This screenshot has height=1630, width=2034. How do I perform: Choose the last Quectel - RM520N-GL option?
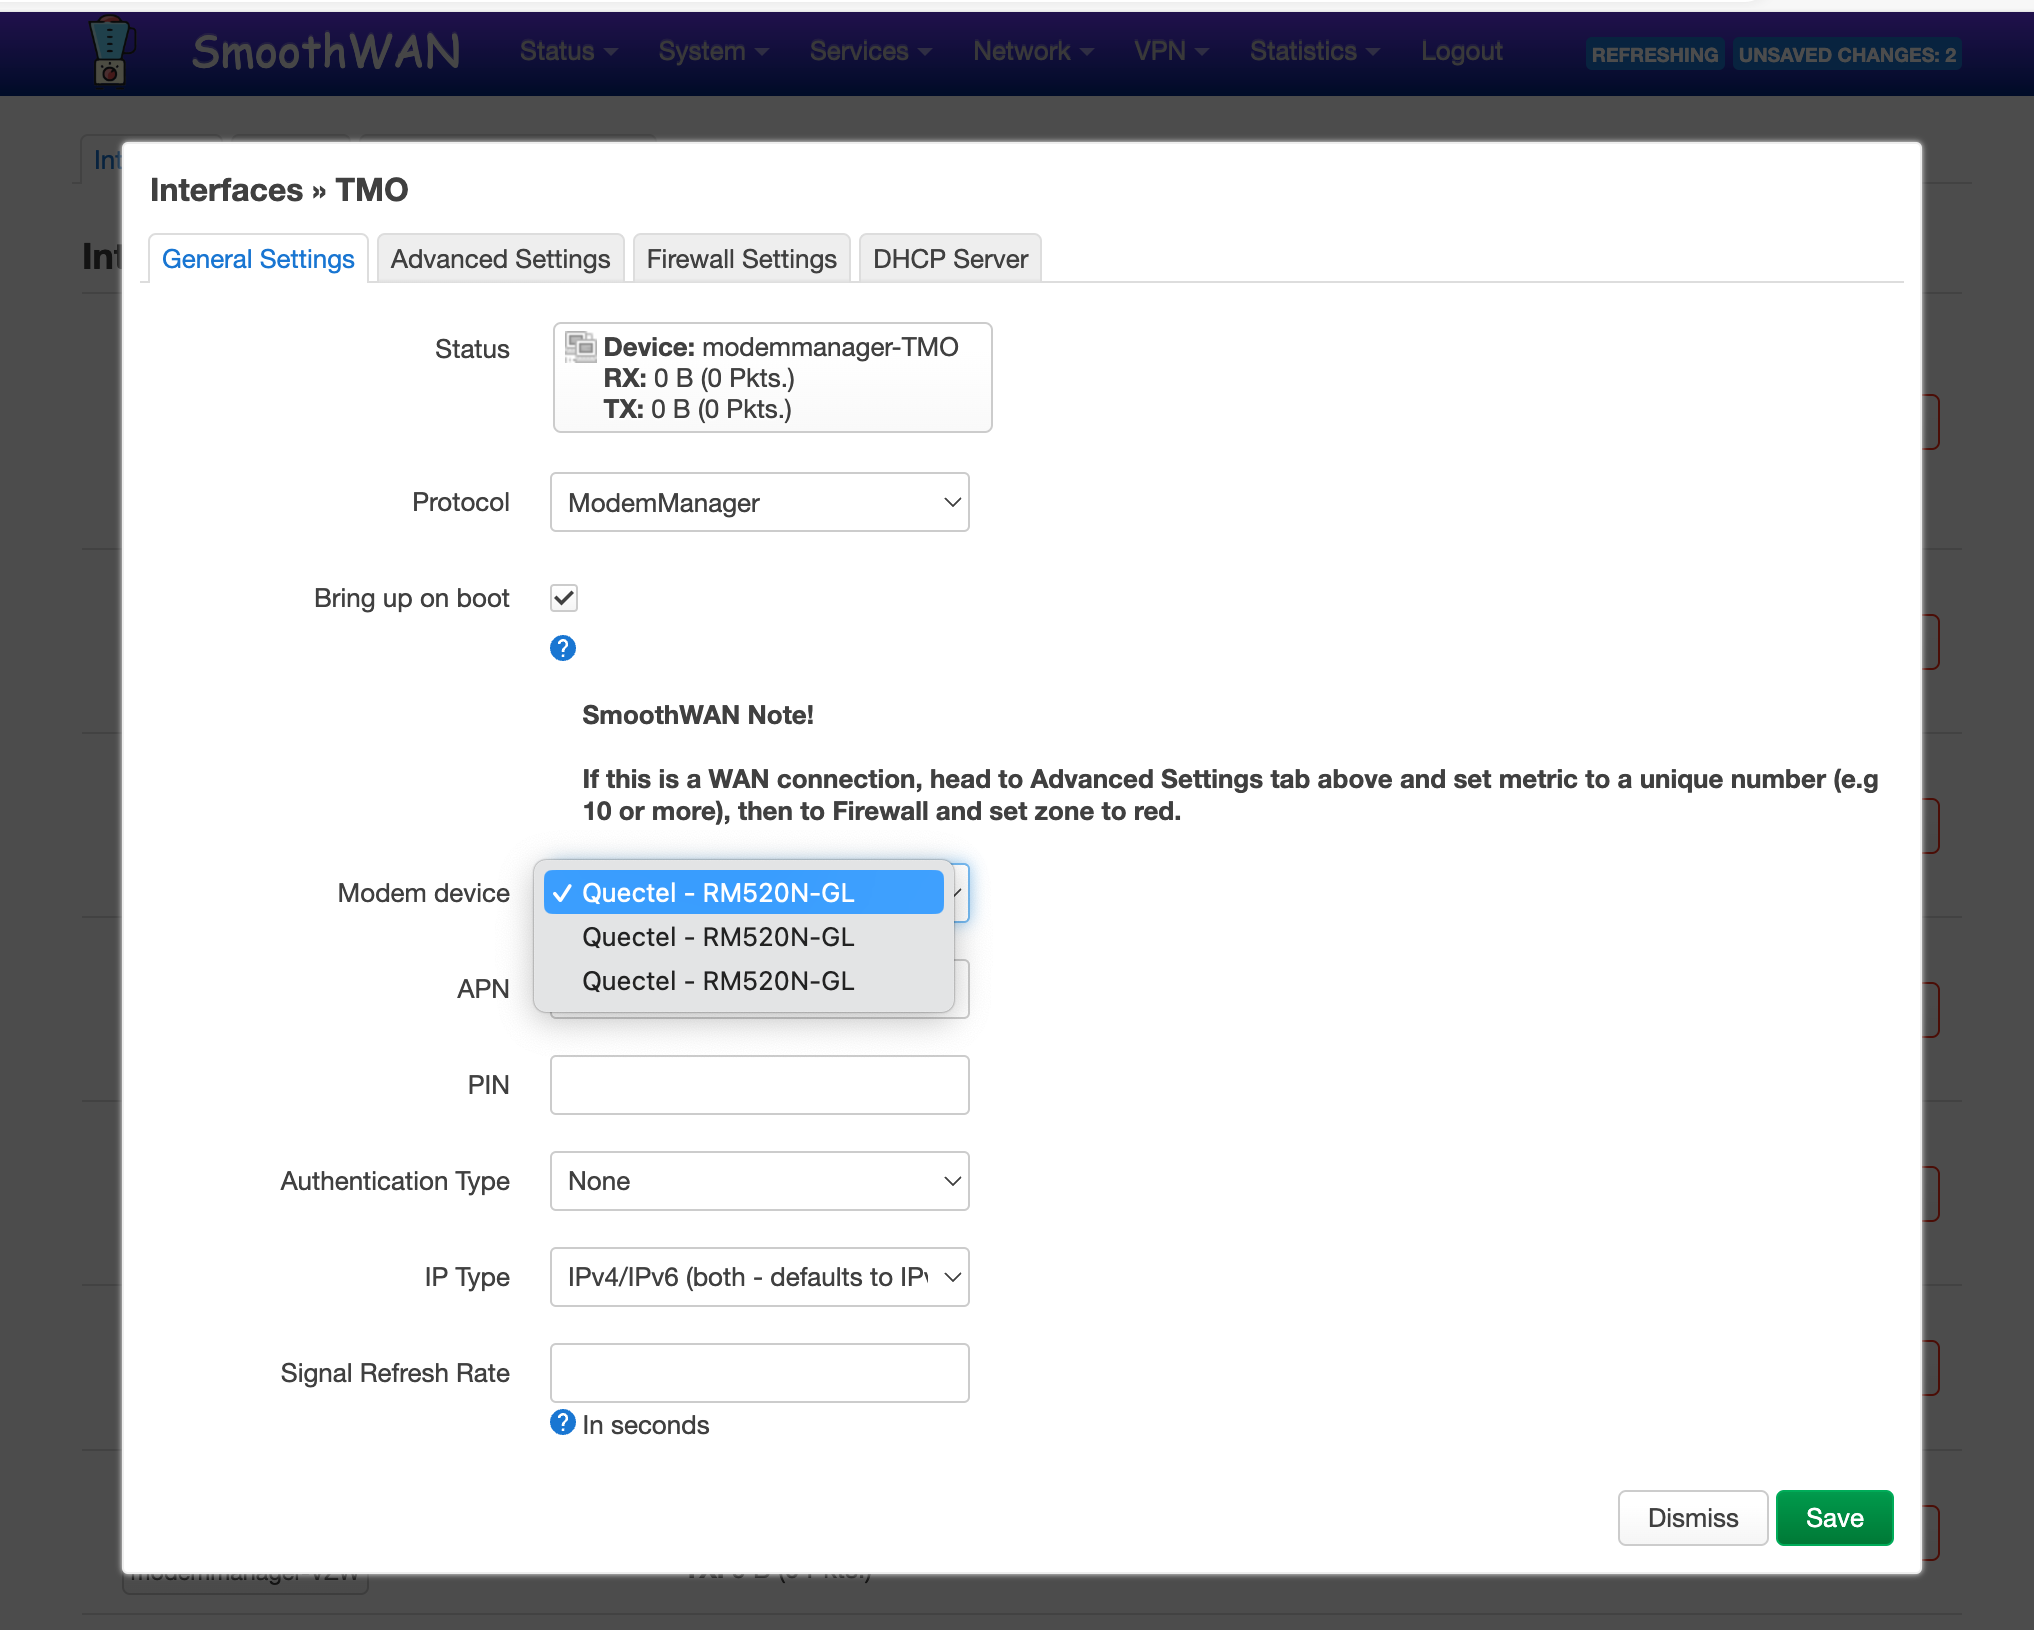744,981
